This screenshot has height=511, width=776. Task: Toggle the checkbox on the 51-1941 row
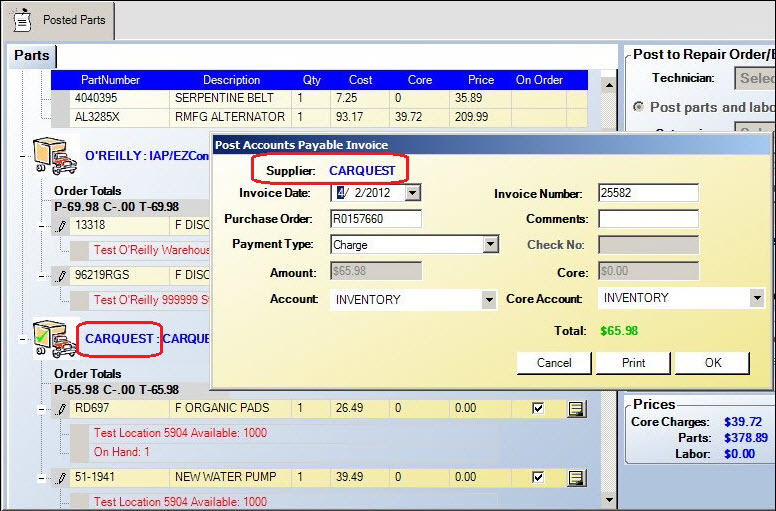pos(539,478)
